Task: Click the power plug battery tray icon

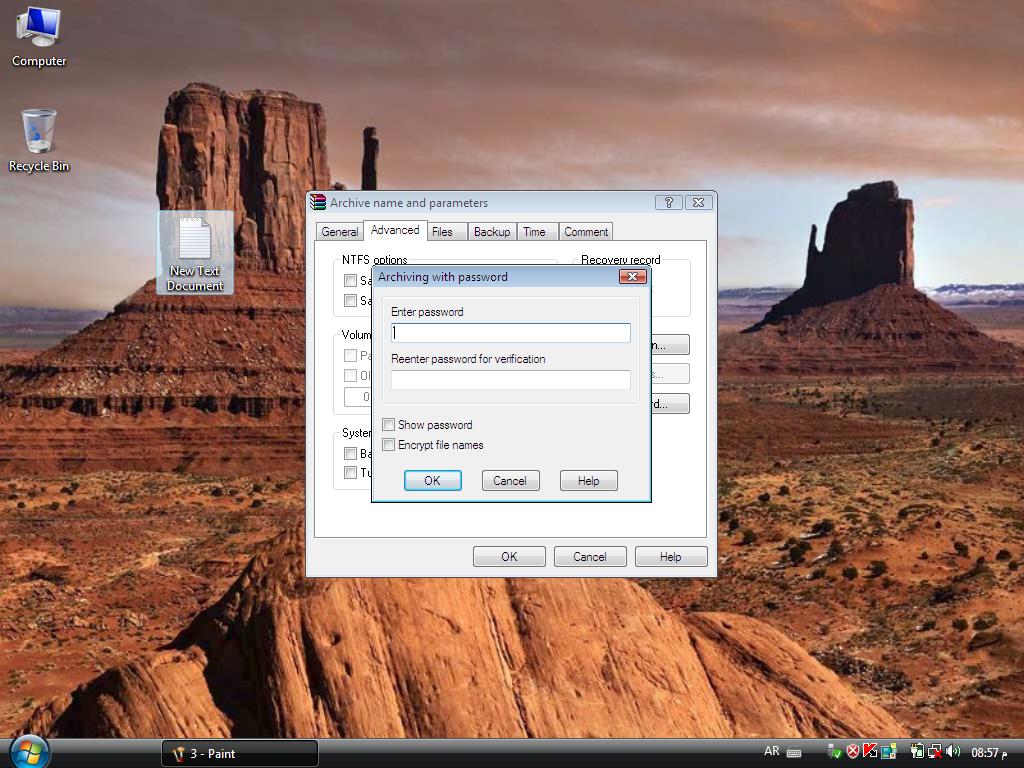Action: 916,751
